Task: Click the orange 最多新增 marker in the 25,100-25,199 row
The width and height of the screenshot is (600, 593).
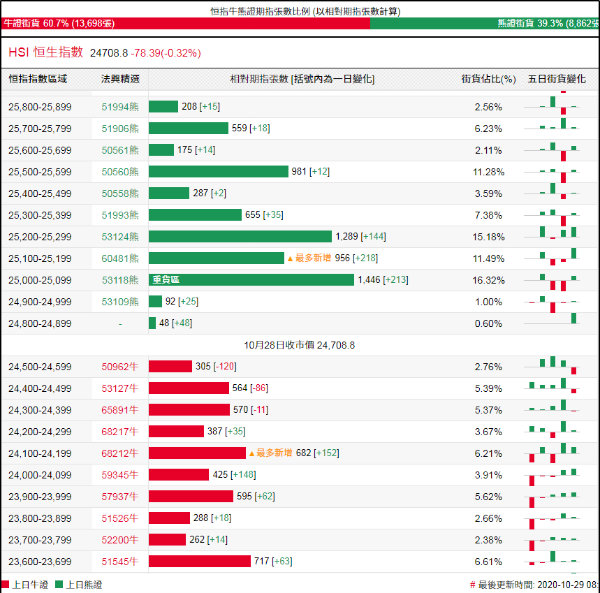Action: pos(309,258)
